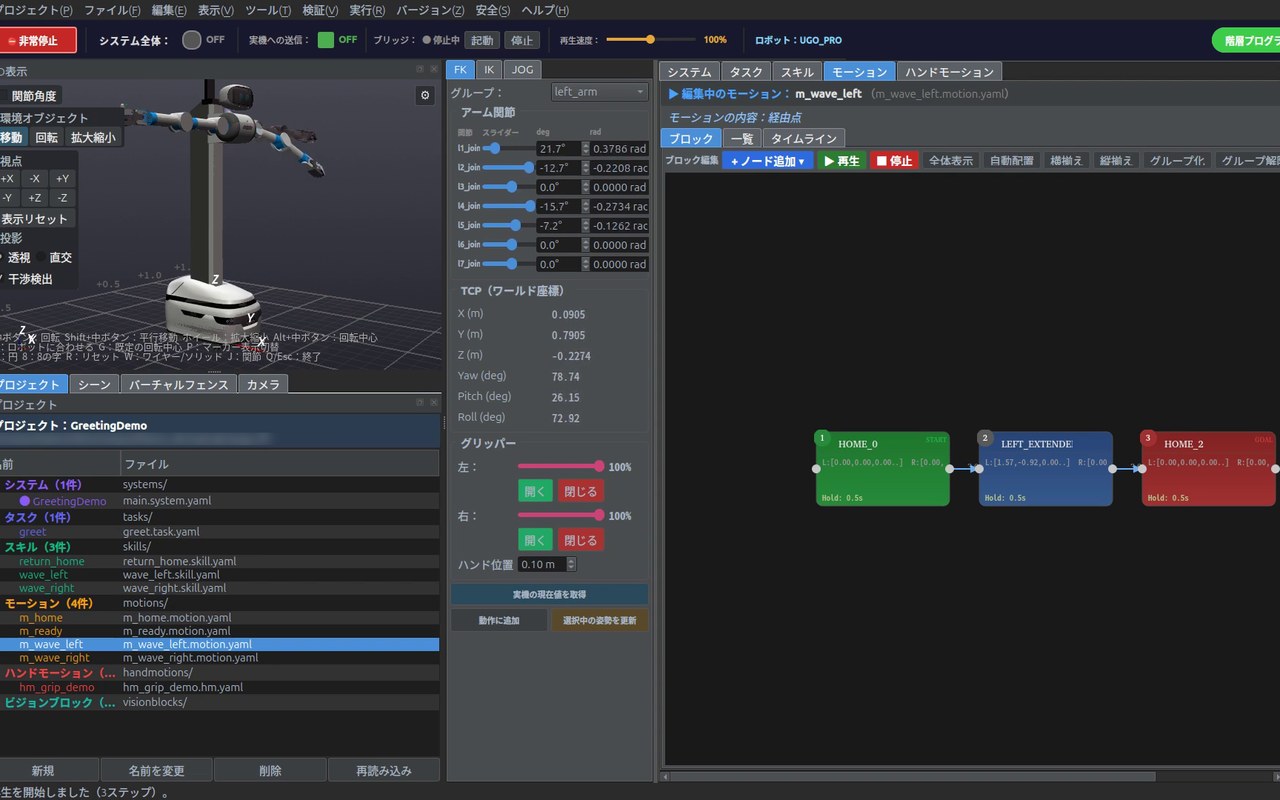
Task: Adjust the 再生速度 playback speed slider
Action: tap(650, 40)
